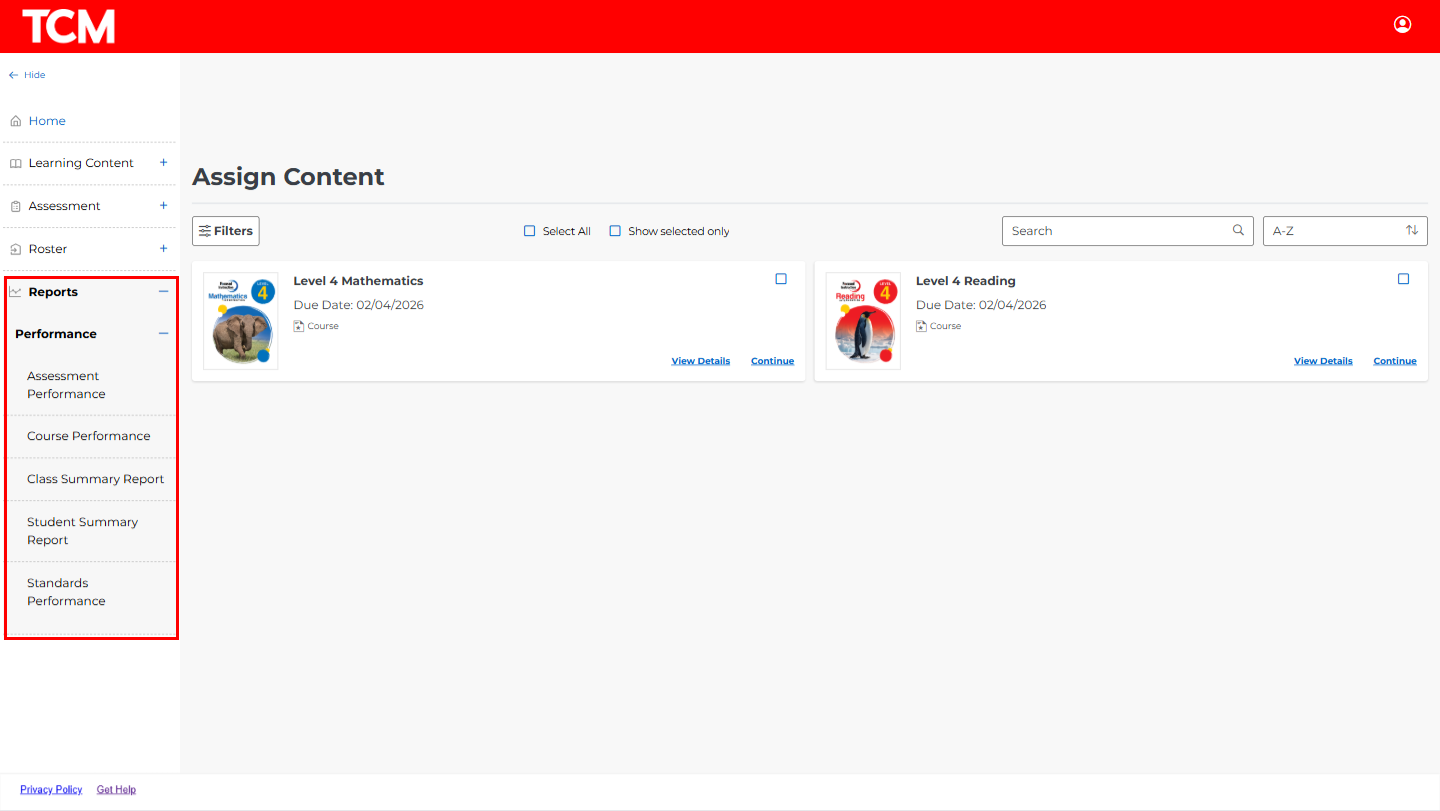Expand the Learning Content menu

point(164,163)
